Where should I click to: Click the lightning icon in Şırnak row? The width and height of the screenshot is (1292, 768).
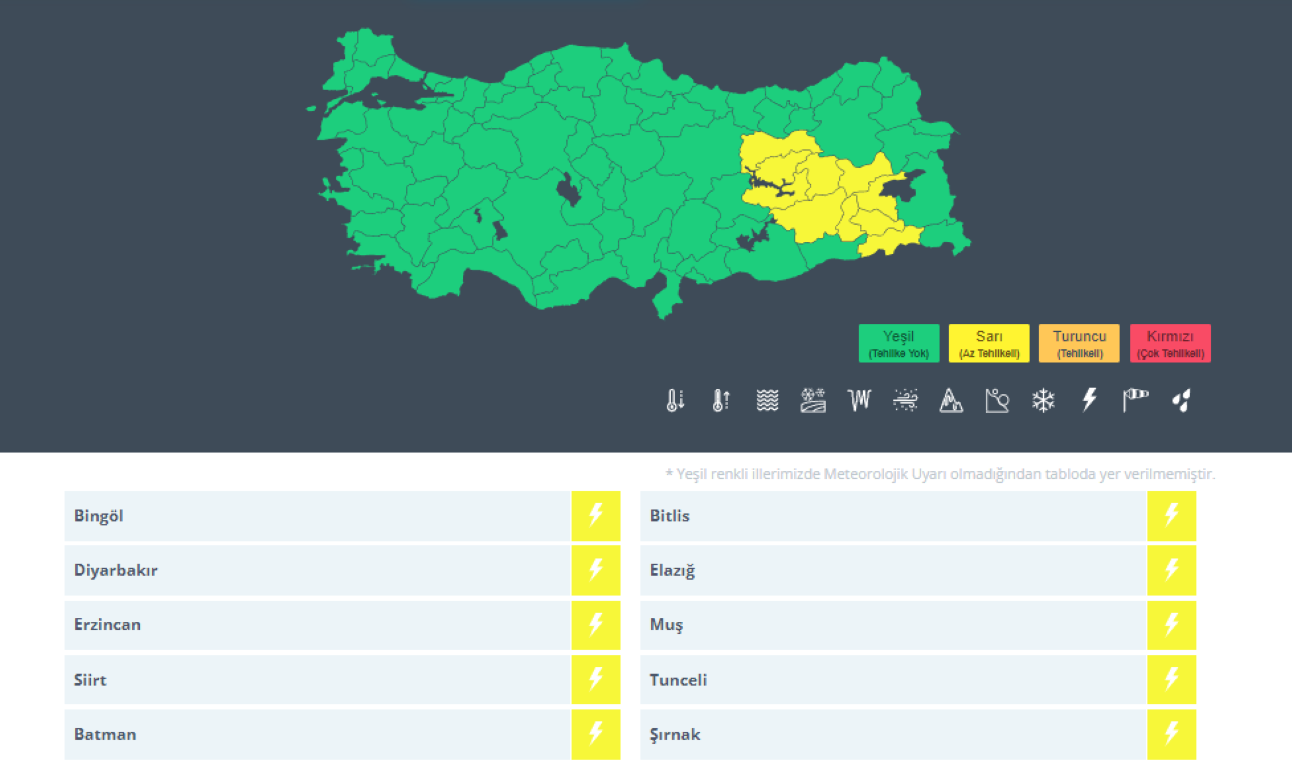coord(1172,734)
